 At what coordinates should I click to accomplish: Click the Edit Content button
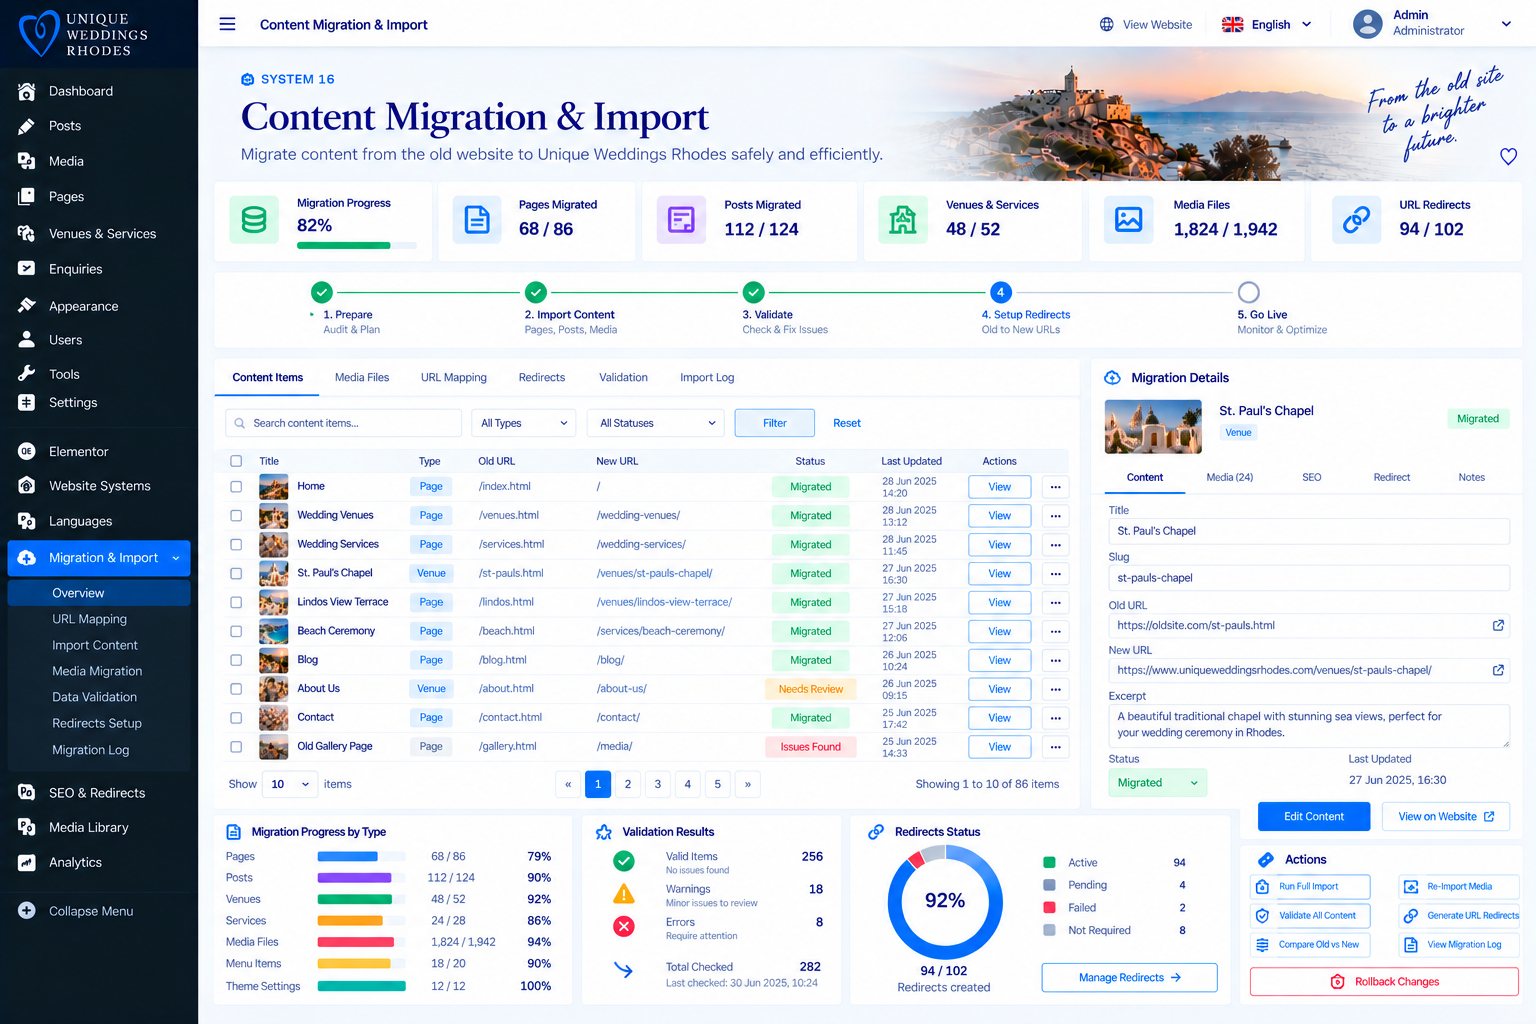(1313, 816)
